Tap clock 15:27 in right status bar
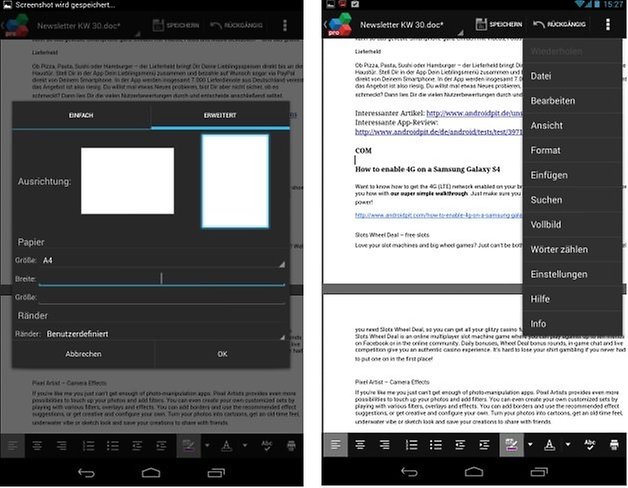This screenshot has height=488, width=628. 613,4
